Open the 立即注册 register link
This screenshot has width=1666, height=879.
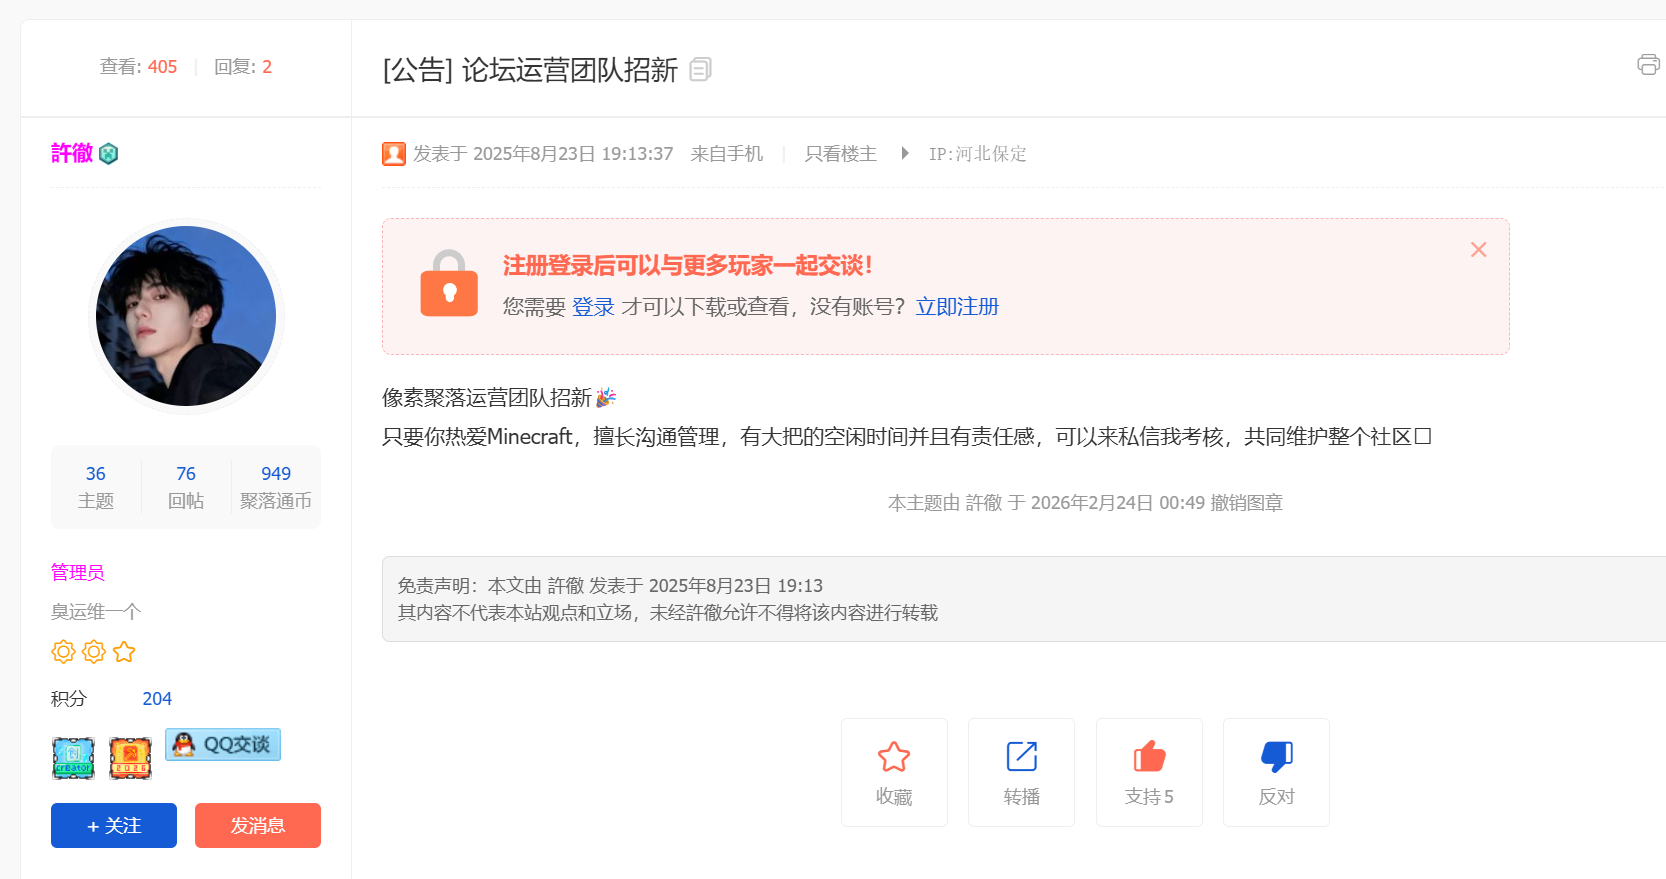pyautogui.click(x=957, y=307)
